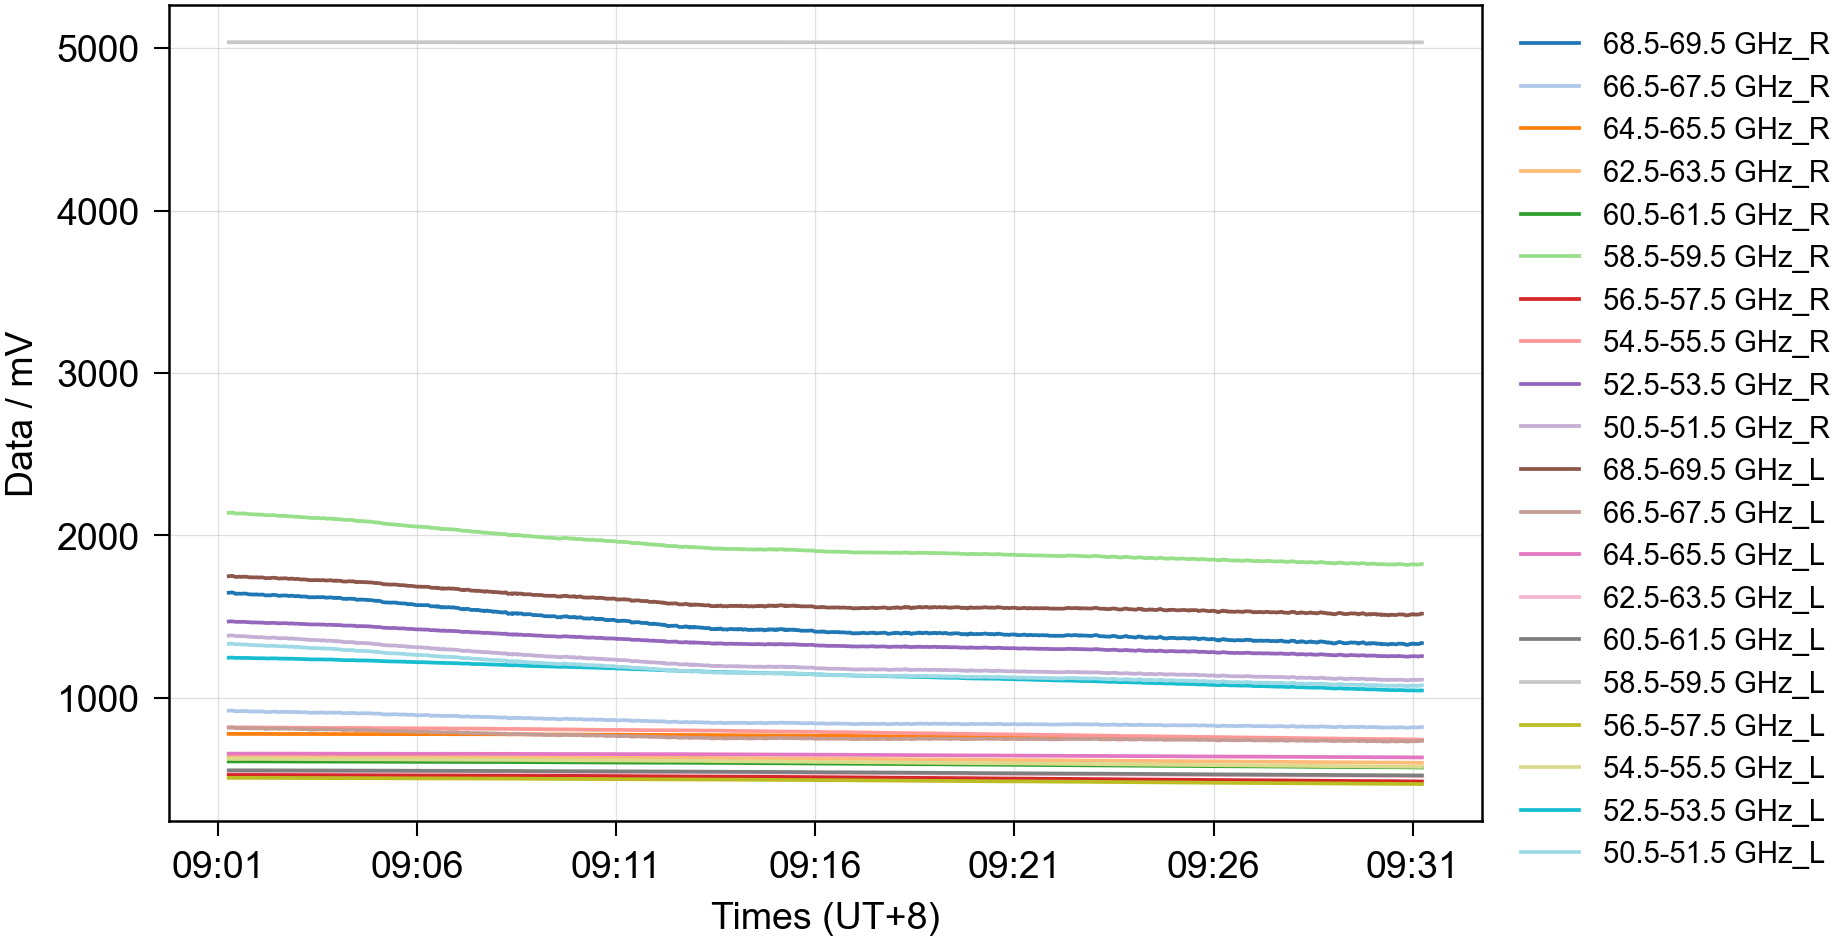This screenshot has height=941, width=1847.
Task: Click the 'Data / mV' y-axis title
Action: 20,415
